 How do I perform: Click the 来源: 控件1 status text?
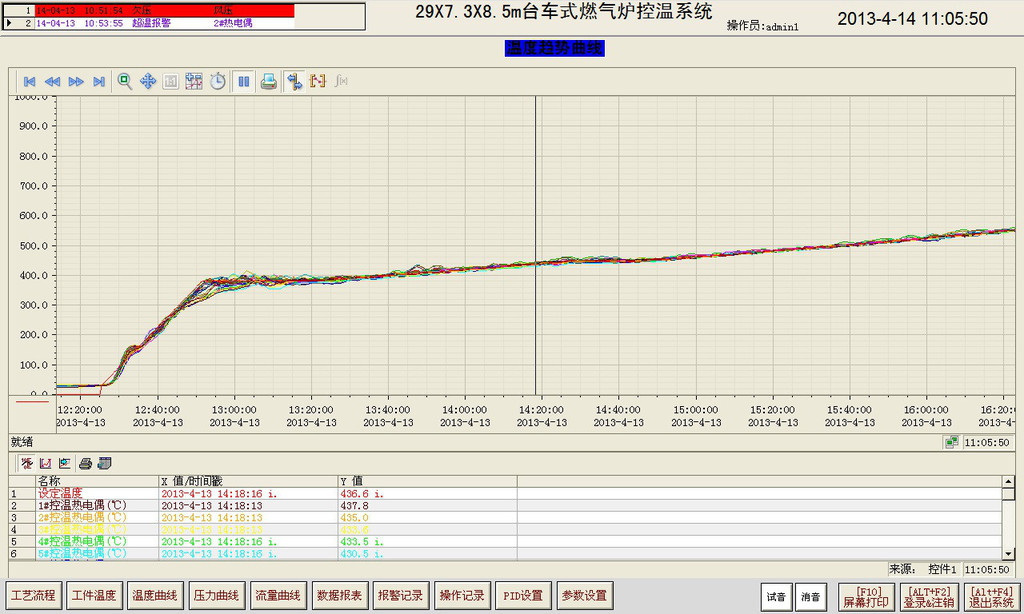[x=922, y=570]
